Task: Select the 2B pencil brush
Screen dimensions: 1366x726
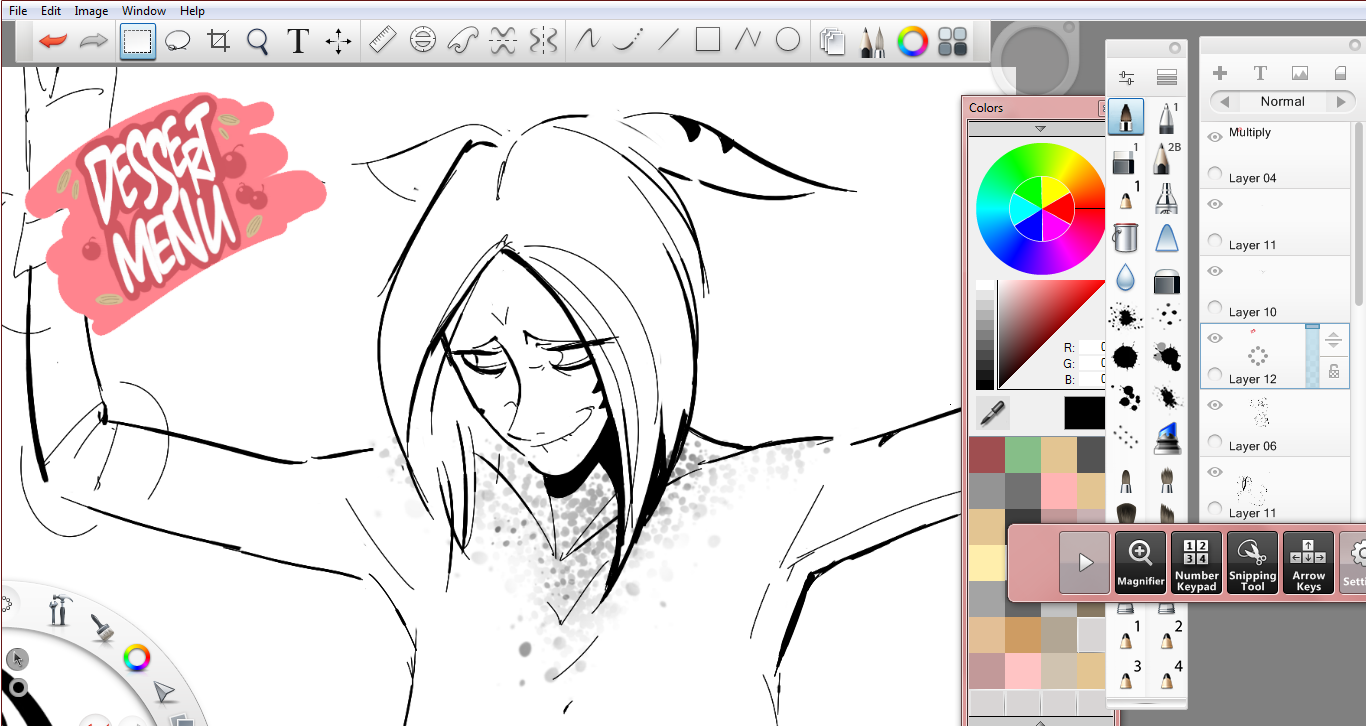Action: click(x=1166, y=158)
